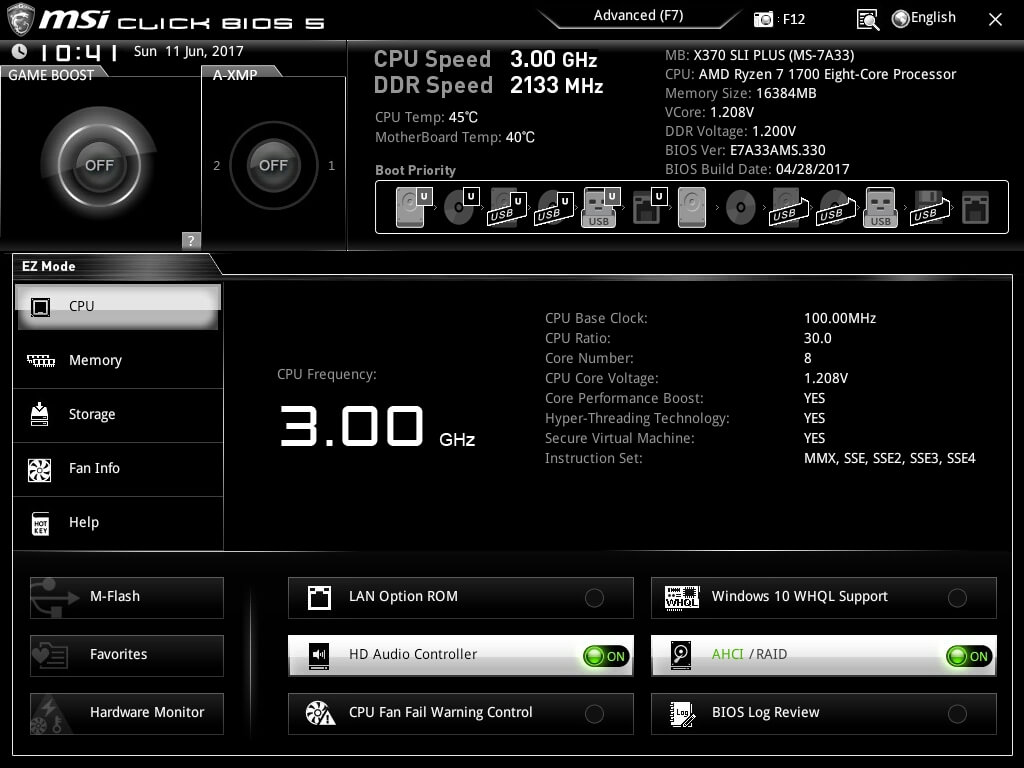
Task: Click the BIOS search magnifier icon
Action: (868, 19)
